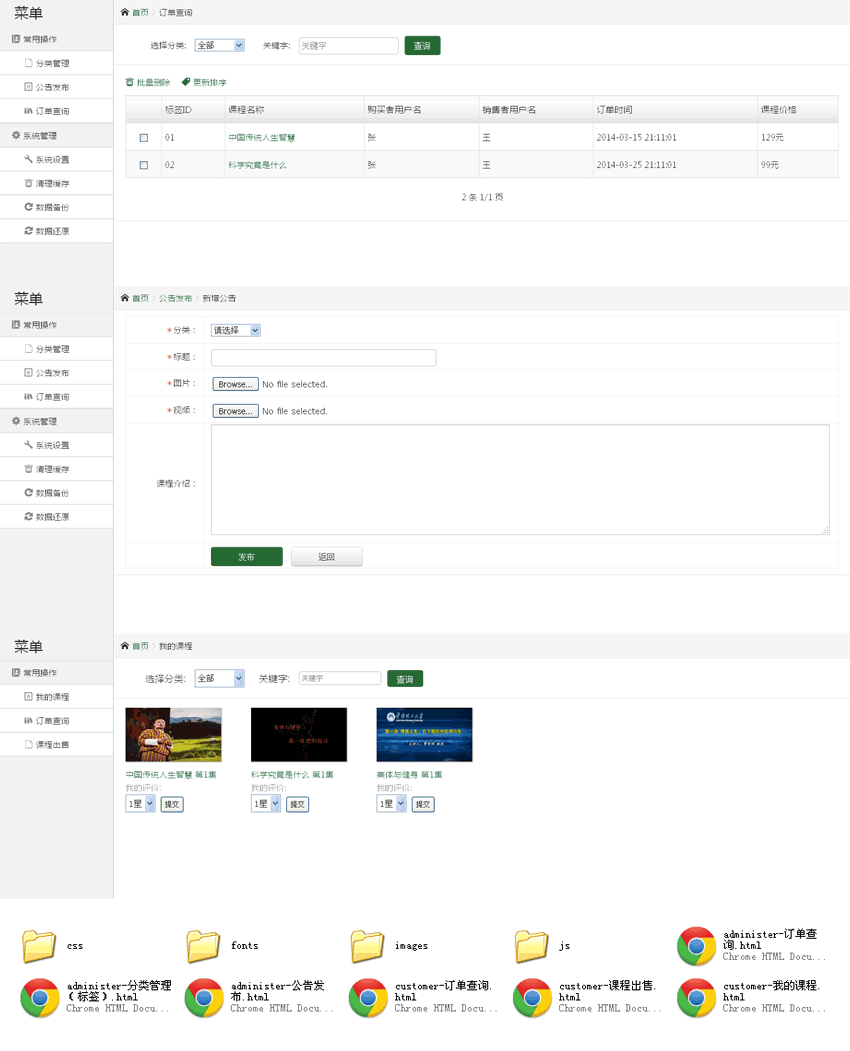Click the green 查询 button

tap(421, 45)
